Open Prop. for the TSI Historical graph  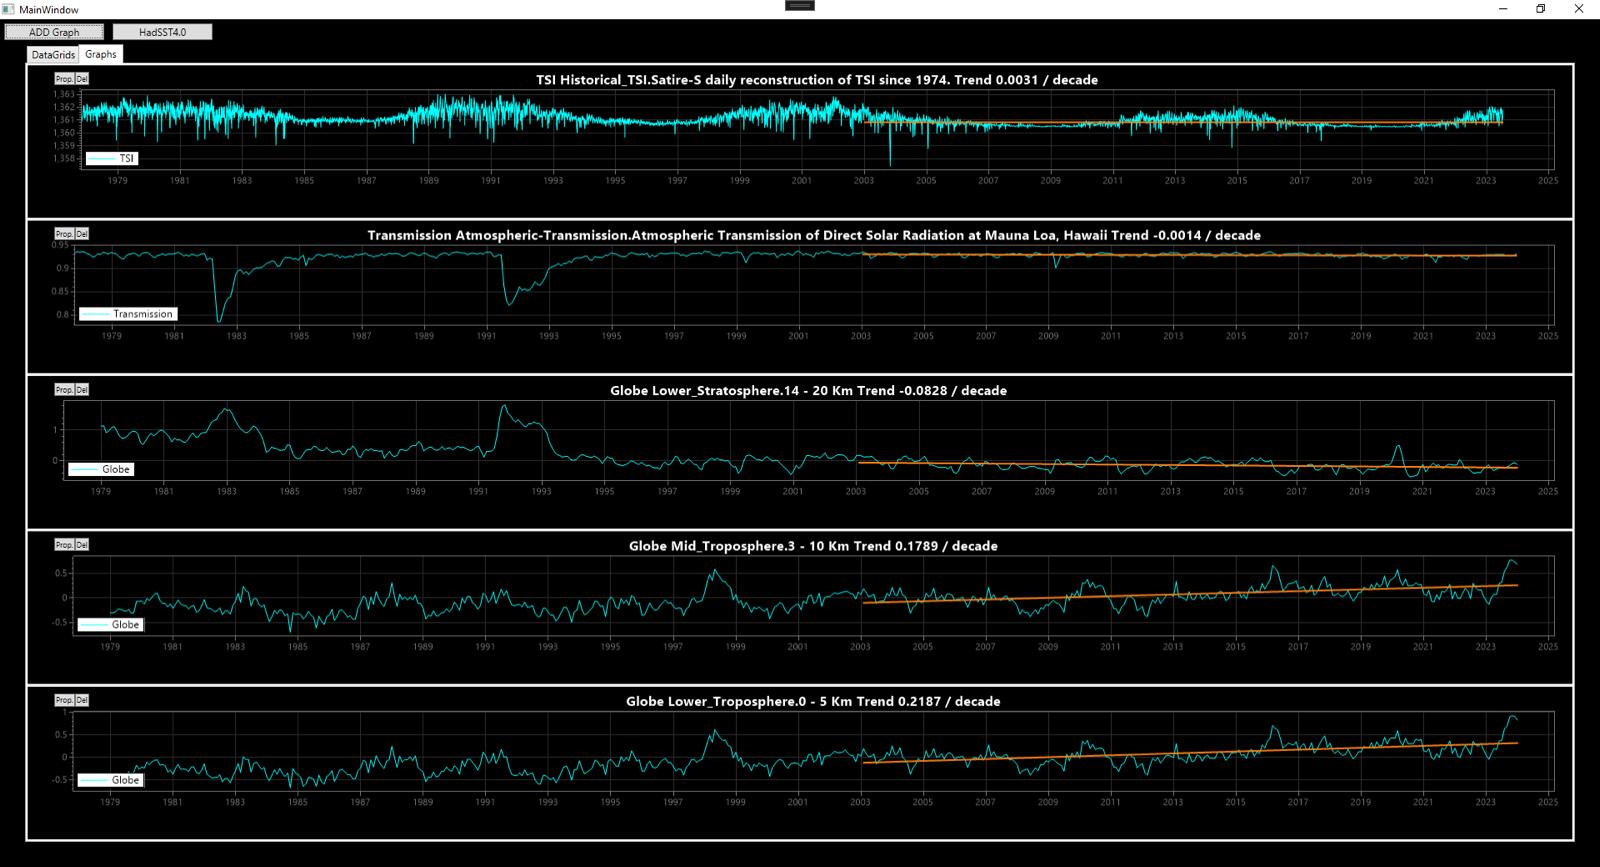click(x=64, y=79)
